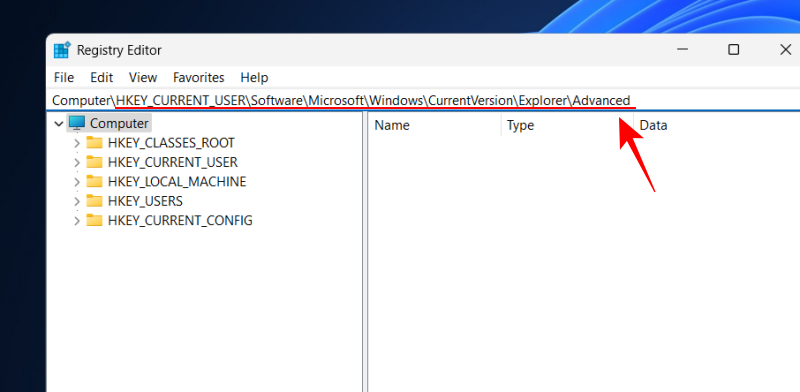Close the Registry Editor window

click(x=786, y=50)
